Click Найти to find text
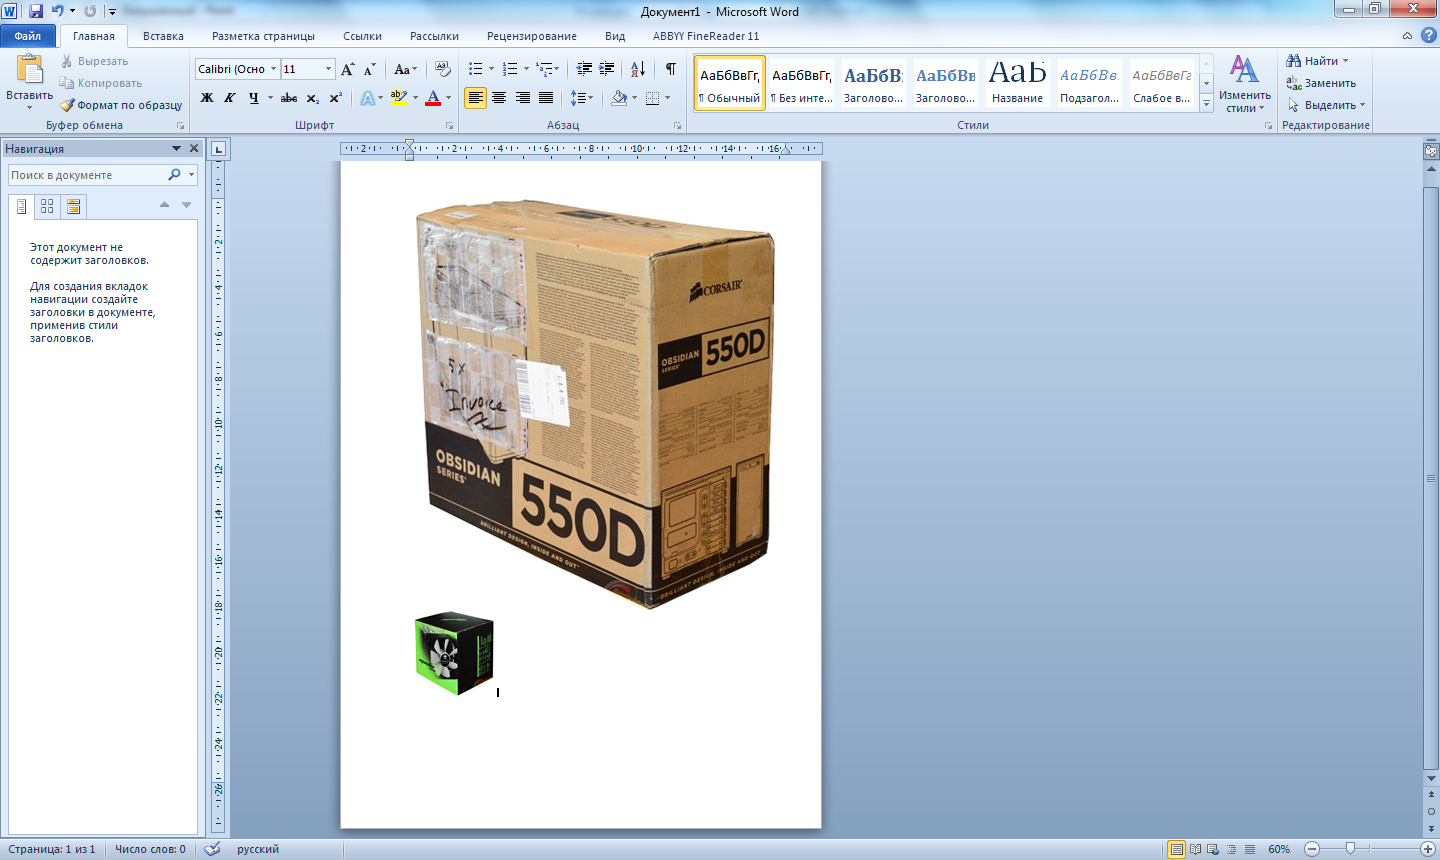Viewport: 1440px width, 860px height. (1318, 61)
